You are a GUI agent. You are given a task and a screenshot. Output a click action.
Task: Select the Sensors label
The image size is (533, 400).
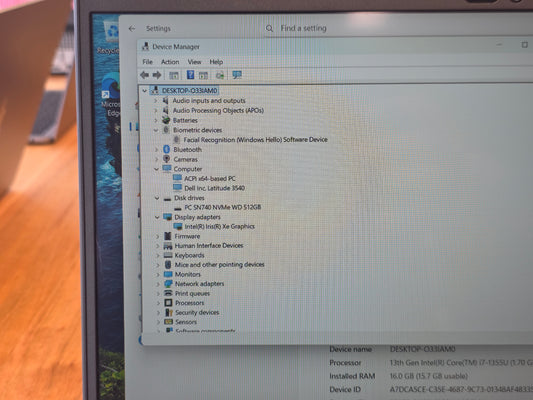(186, 322)
